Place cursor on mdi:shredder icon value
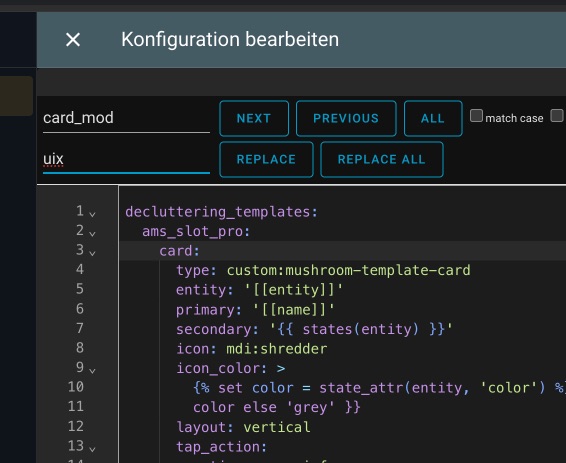The width and height of the screenshot is (566, 463). [x=277, y=349]
